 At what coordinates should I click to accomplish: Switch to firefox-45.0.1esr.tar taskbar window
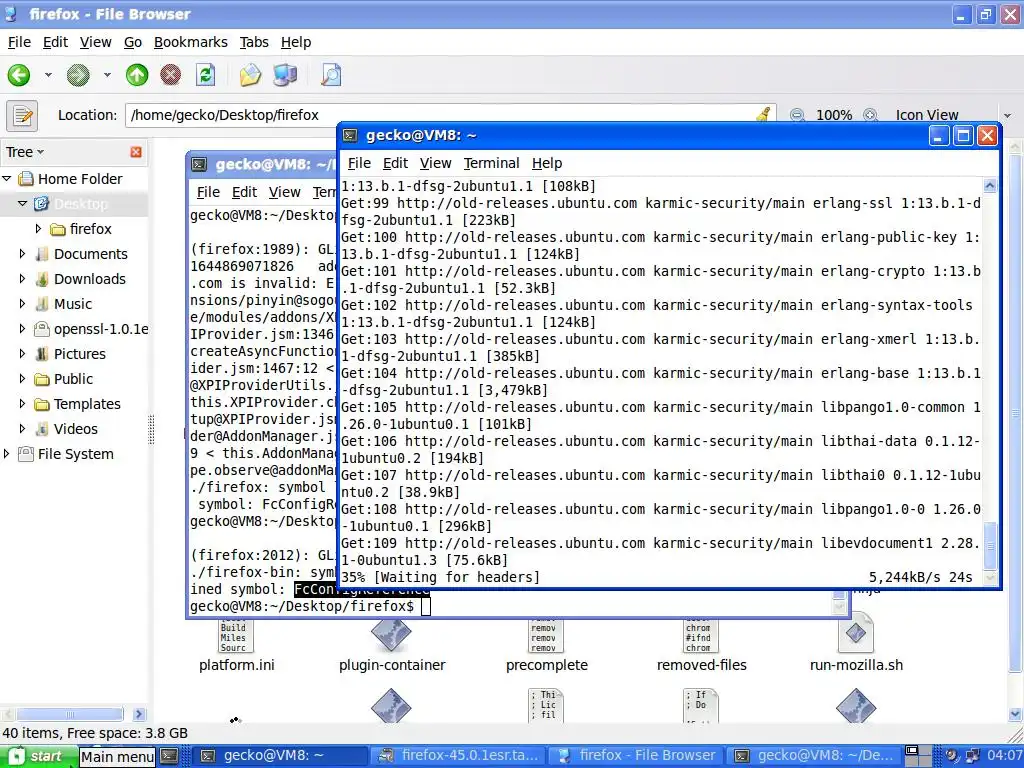pos(460,756)
